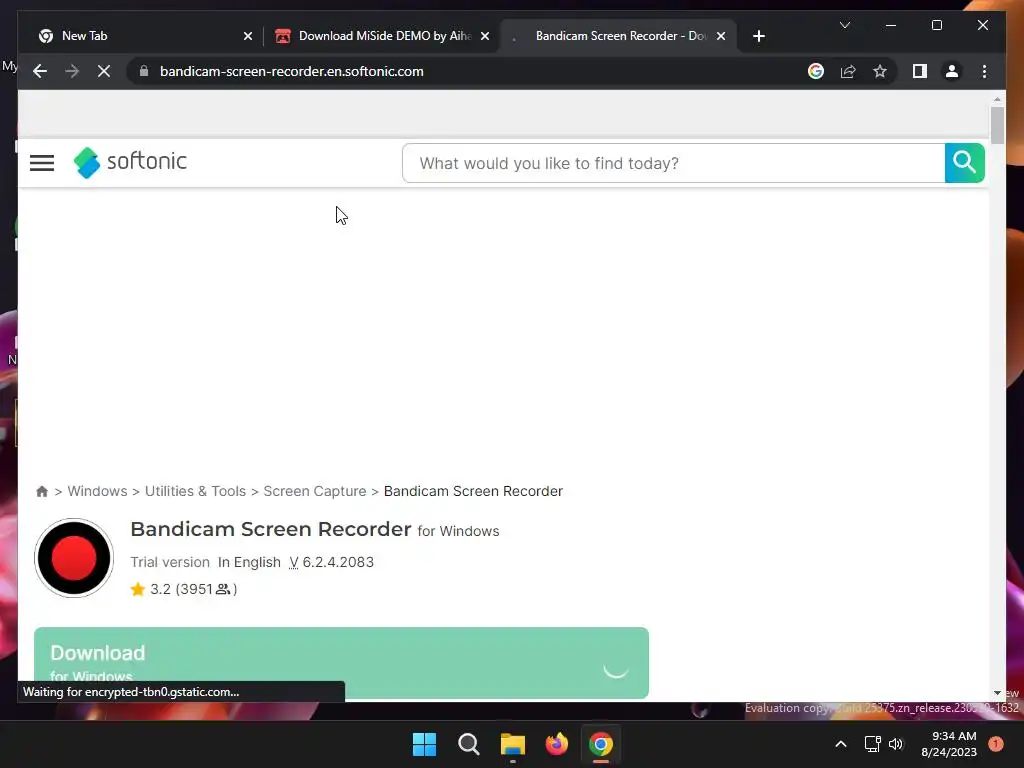Click the site lock icon in the address bar

(144, 71)
